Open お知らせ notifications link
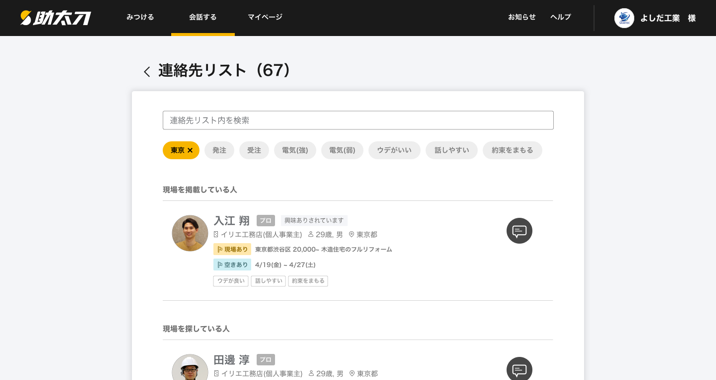This screenshot has height=380, width=716. click(521, 17)
